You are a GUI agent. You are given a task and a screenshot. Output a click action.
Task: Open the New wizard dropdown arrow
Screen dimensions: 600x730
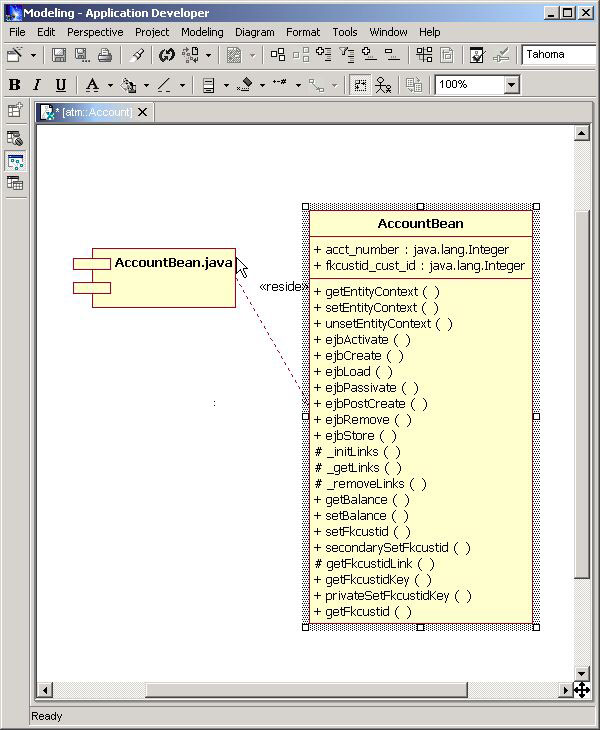click(x=34, y=55)
